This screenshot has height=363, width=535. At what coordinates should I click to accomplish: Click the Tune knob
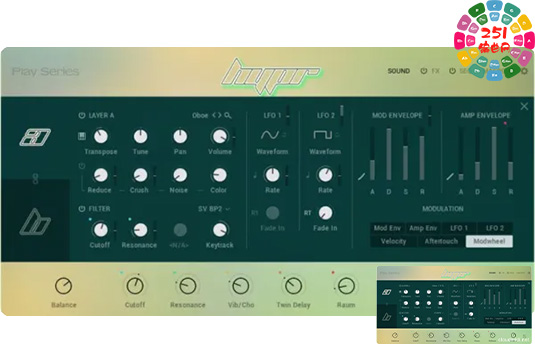coord(140,136)
